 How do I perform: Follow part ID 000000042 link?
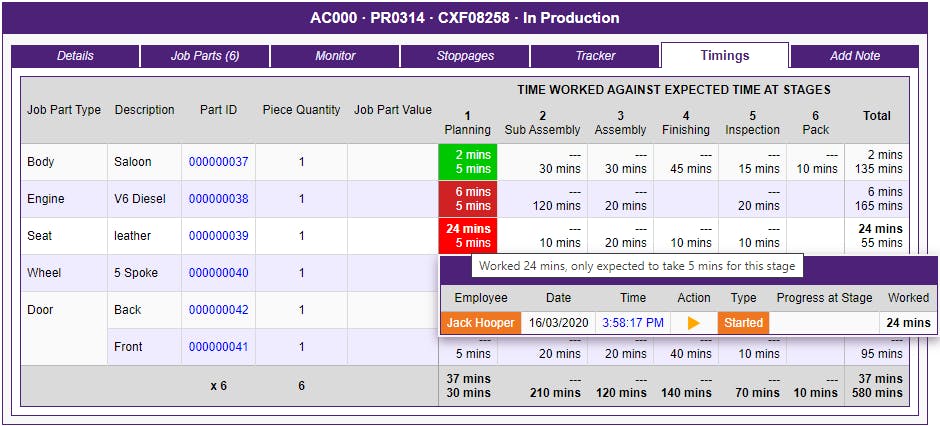pos(218,310)
